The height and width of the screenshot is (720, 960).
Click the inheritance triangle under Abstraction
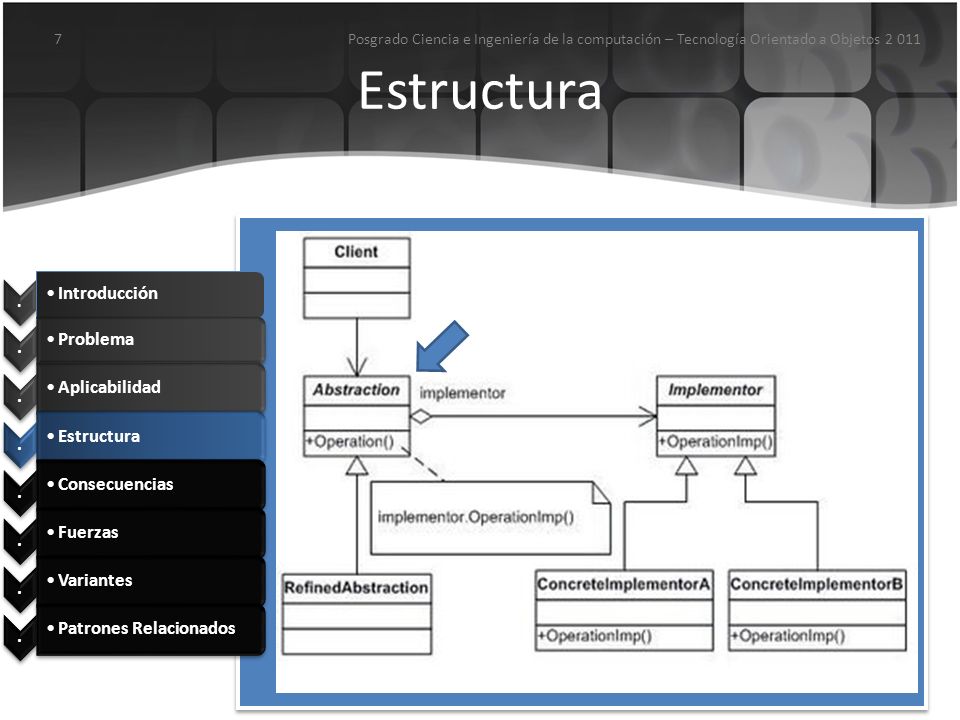click(x=357, y=466)
